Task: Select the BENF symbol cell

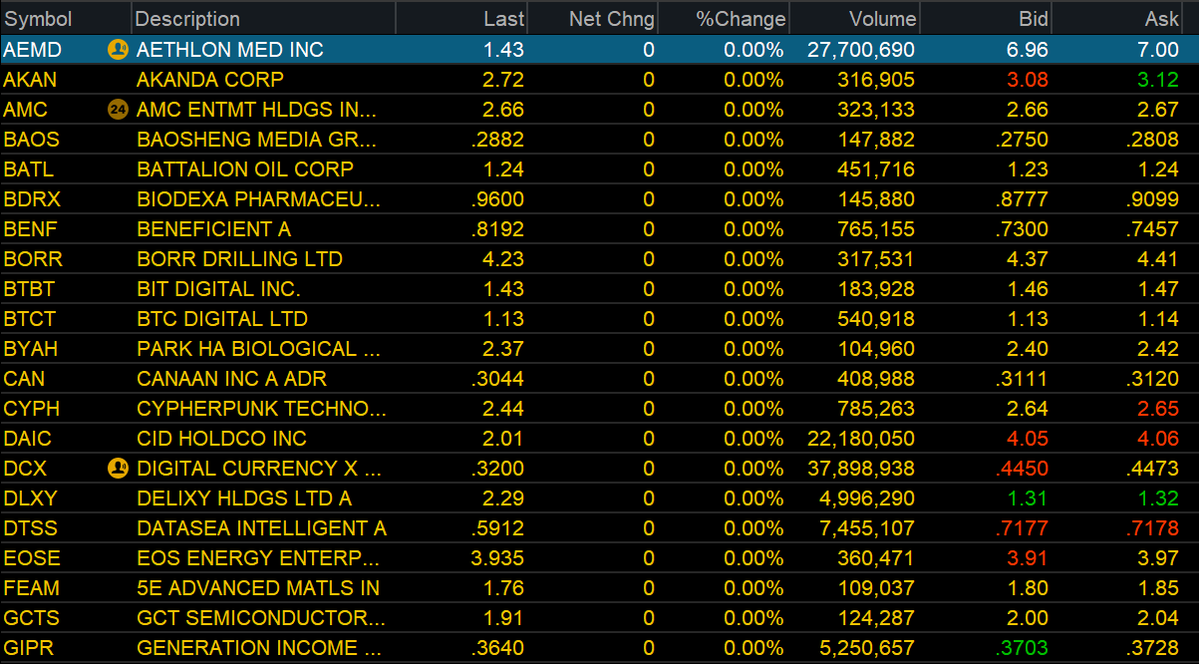Action: click(31, 229)
